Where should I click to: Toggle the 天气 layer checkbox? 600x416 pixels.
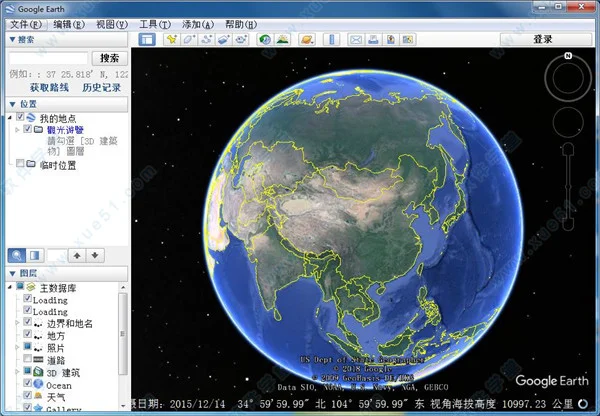(28, 395)
